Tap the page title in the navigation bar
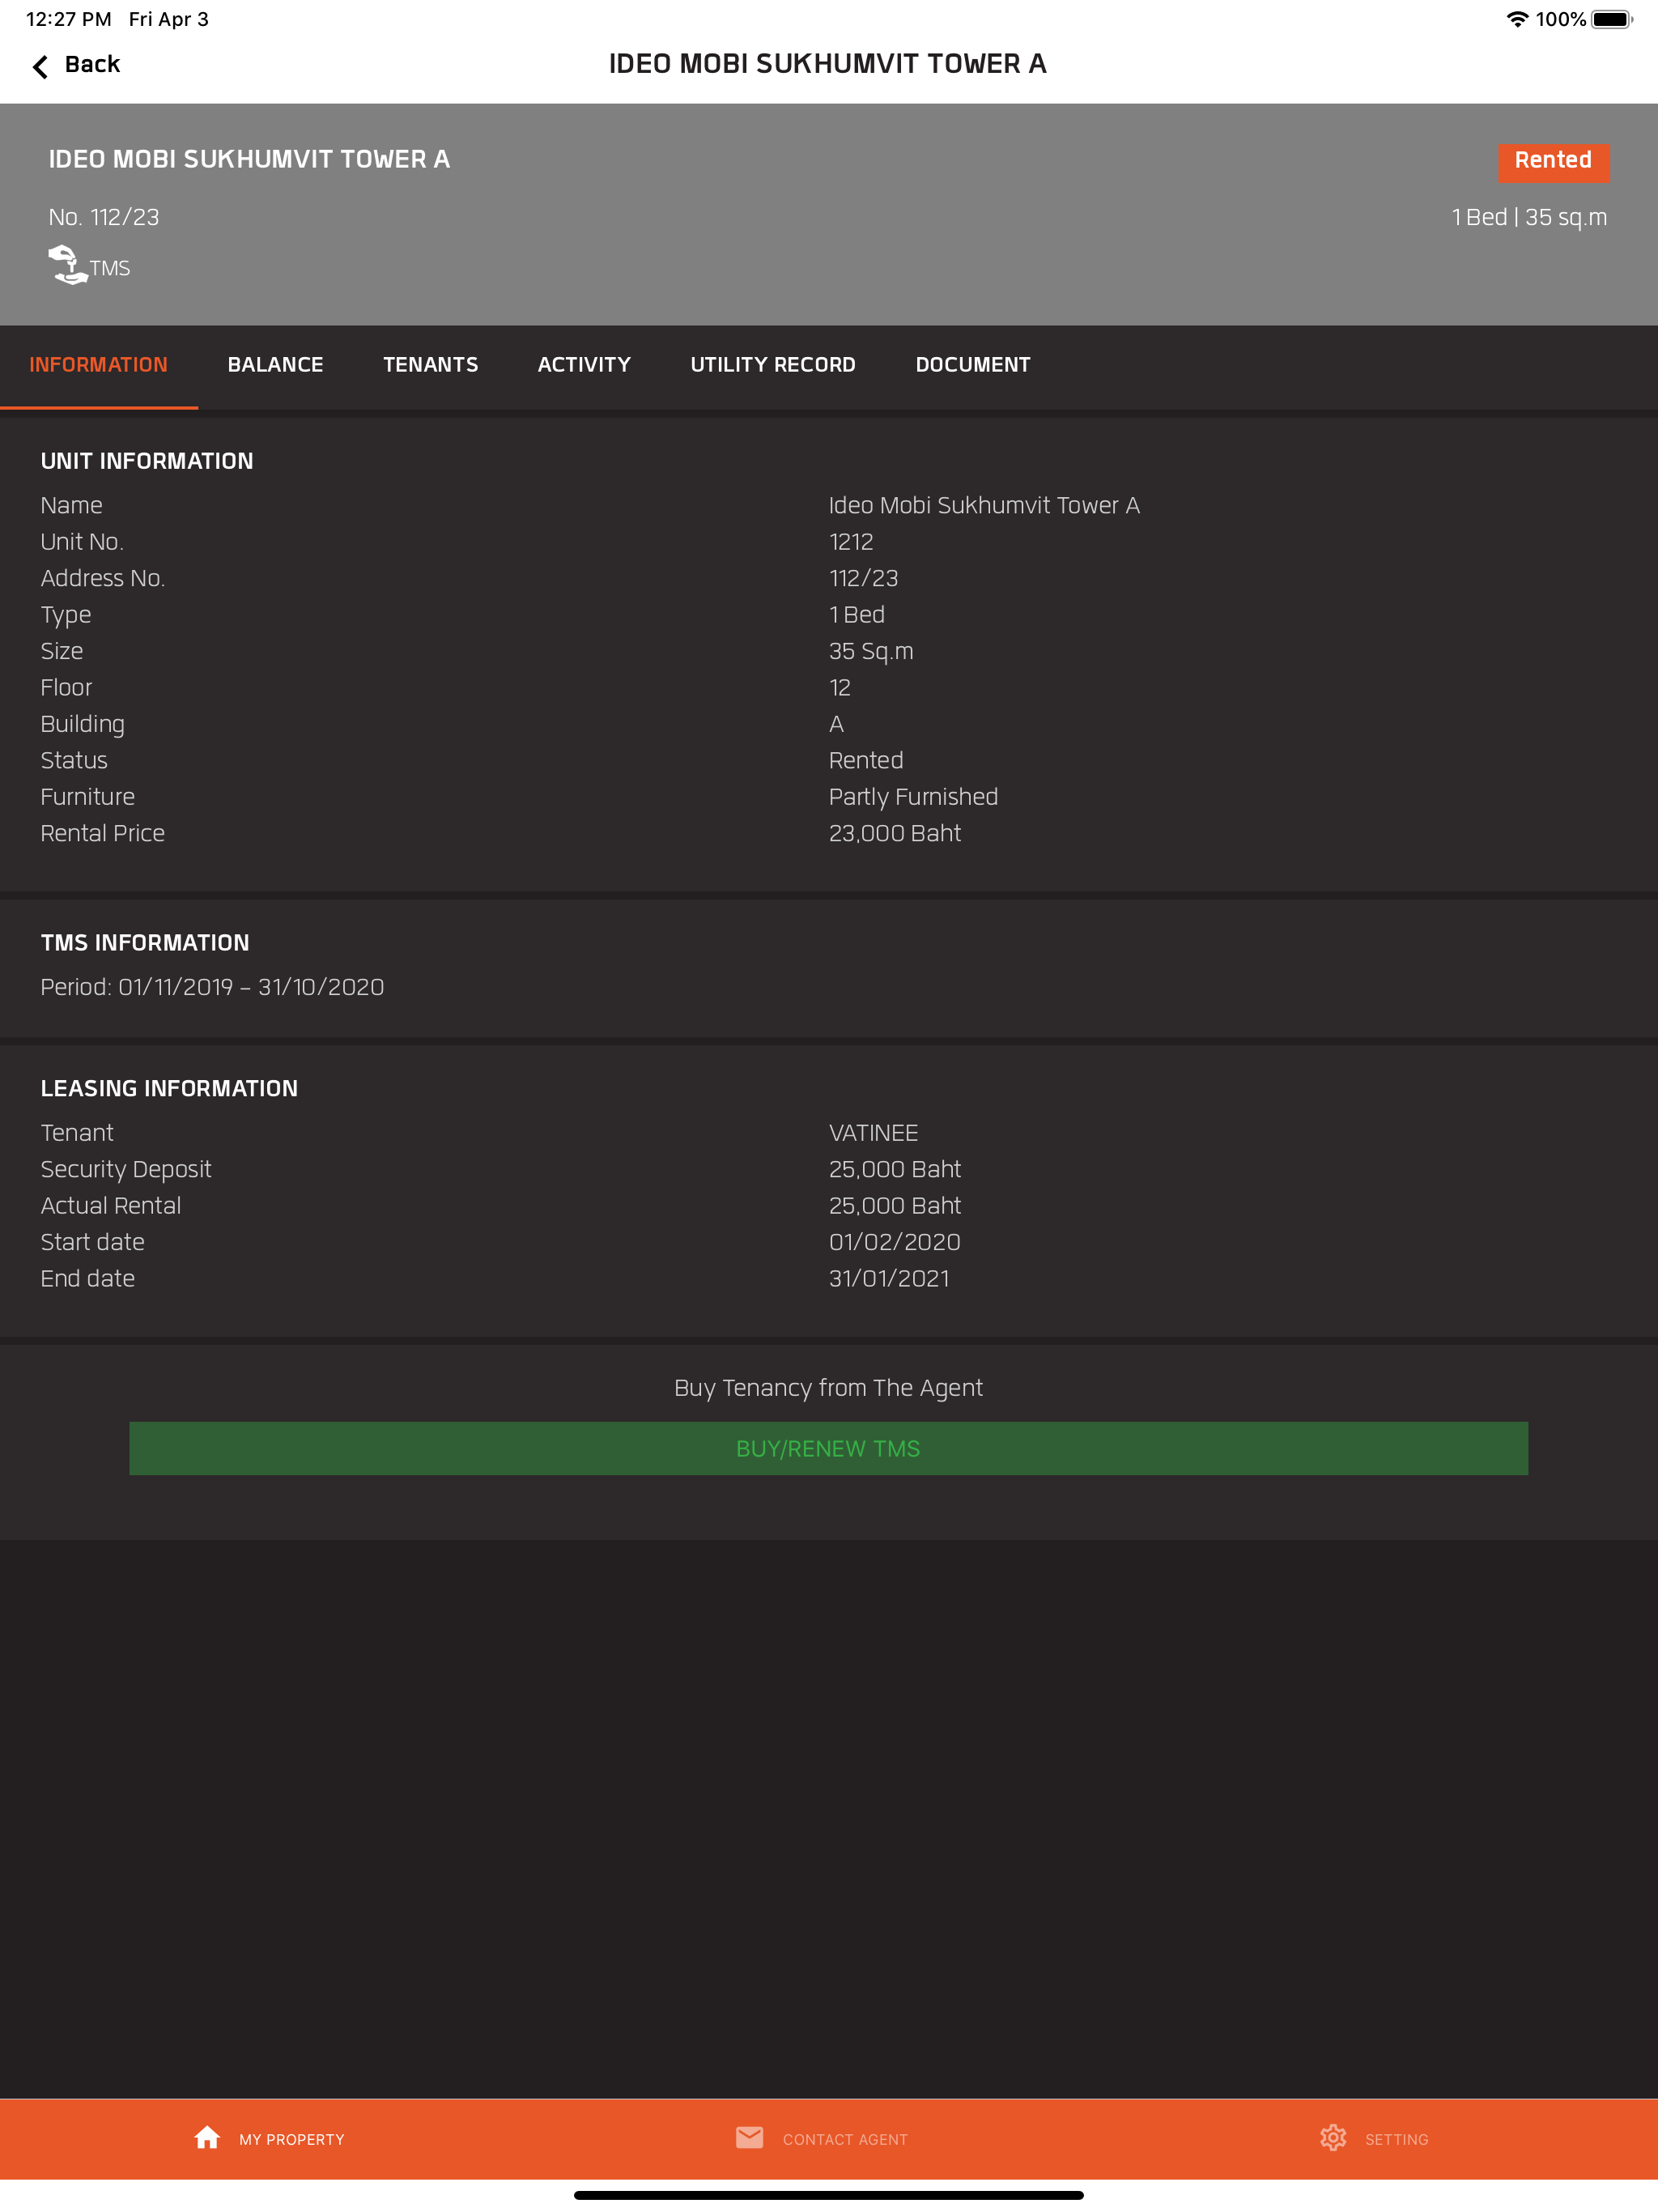This screenshot has width=1658, height=2212. point(828,64)
